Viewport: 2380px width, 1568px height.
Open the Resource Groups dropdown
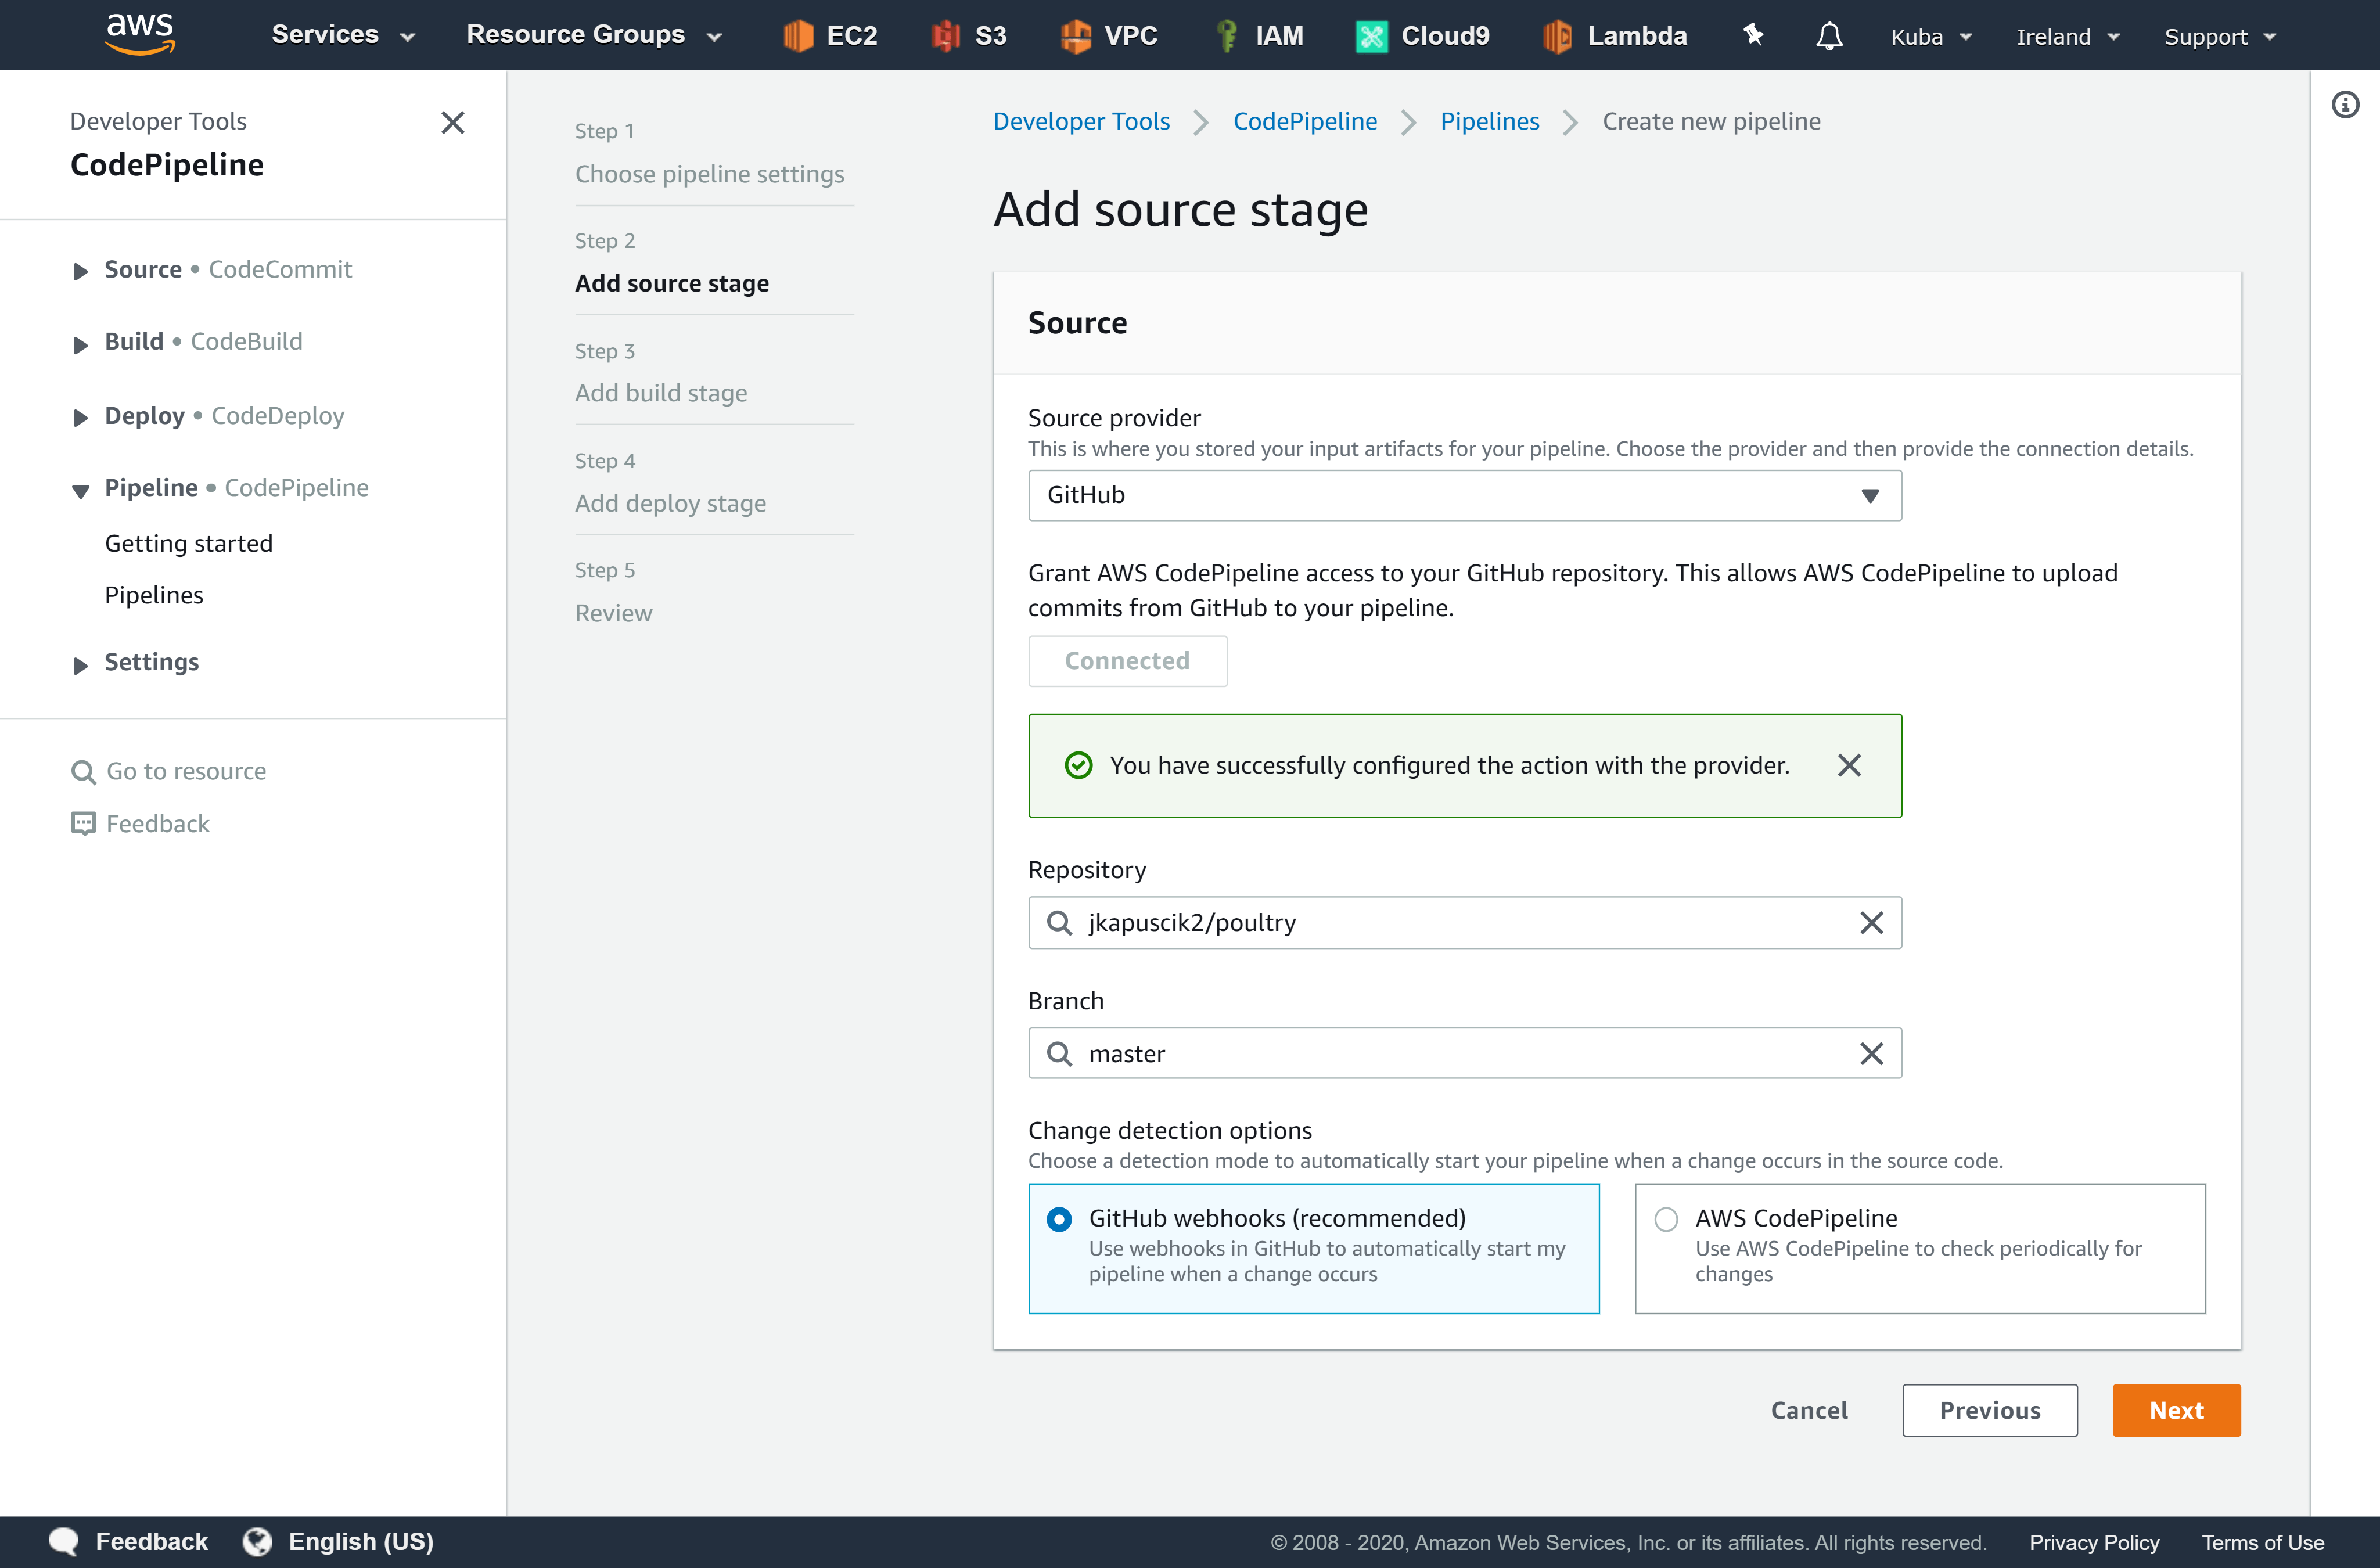[x=594, y=35]
